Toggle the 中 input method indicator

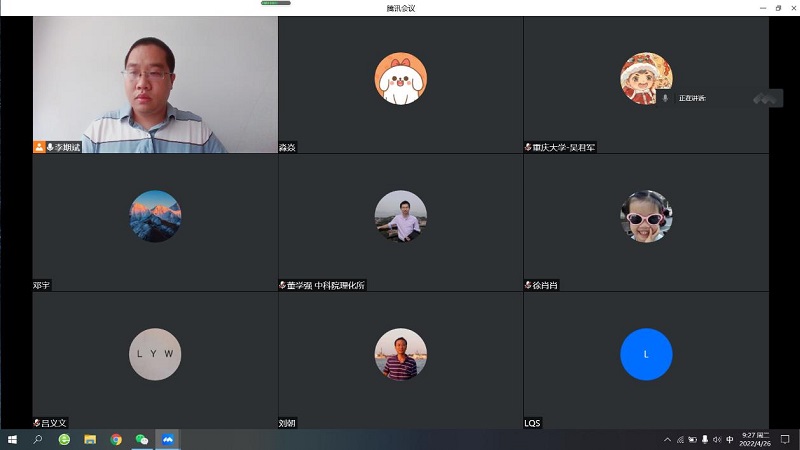click(x=730, y=439)
